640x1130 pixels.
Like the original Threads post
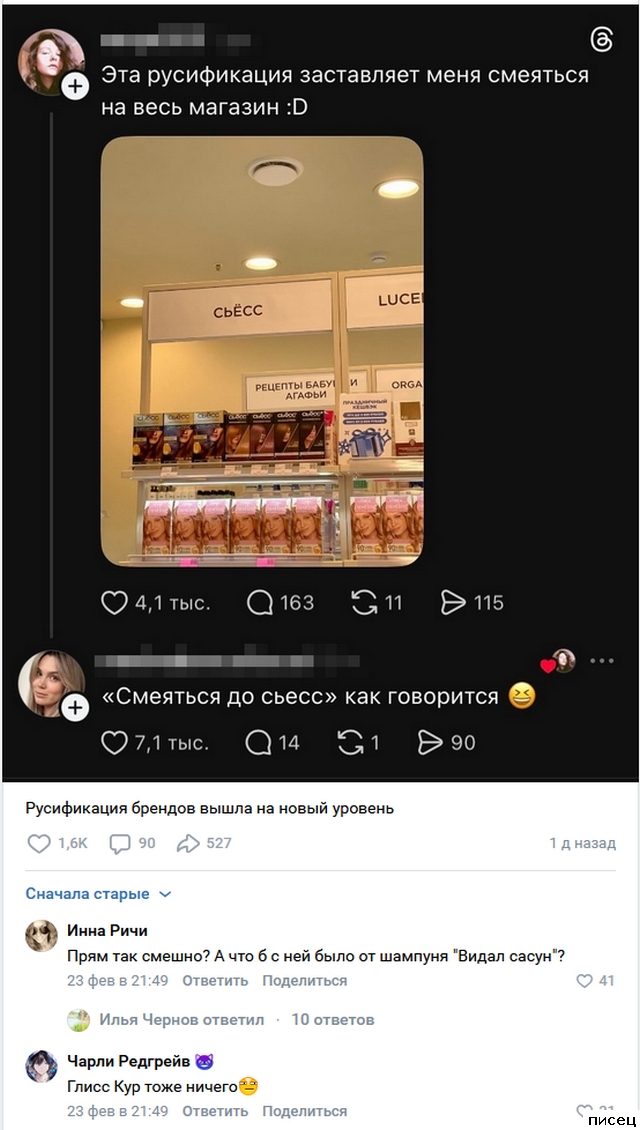click(x=114, y=602)
